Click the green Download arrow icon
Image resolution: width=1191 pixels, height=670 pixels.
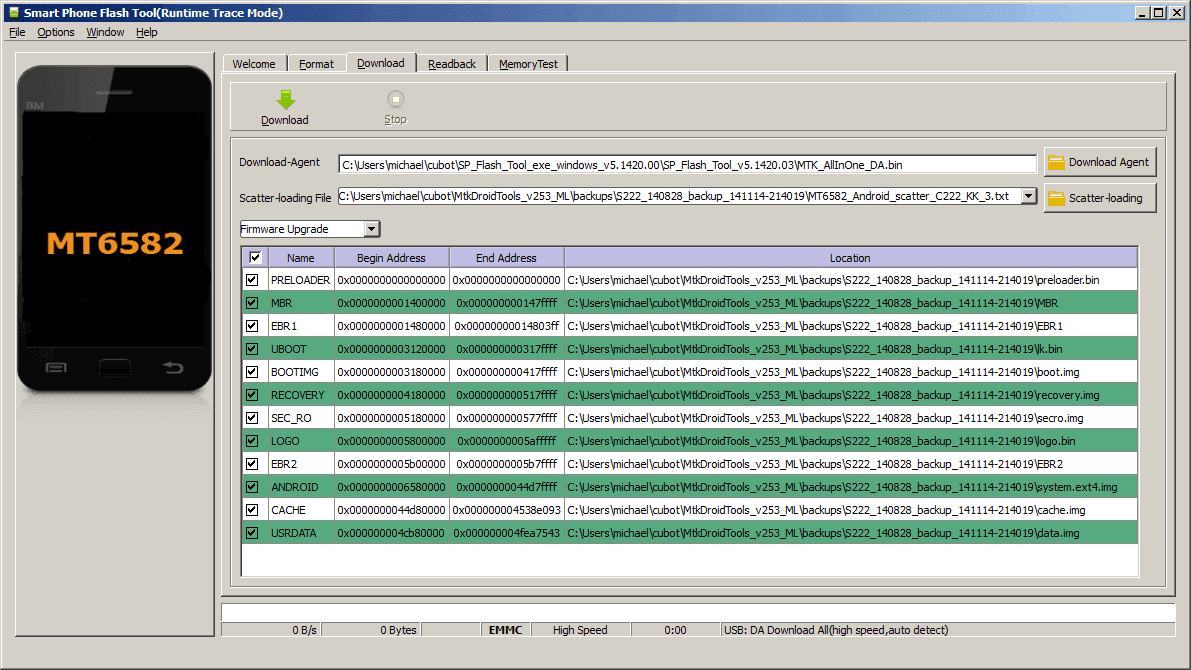(x=286, y=100)
